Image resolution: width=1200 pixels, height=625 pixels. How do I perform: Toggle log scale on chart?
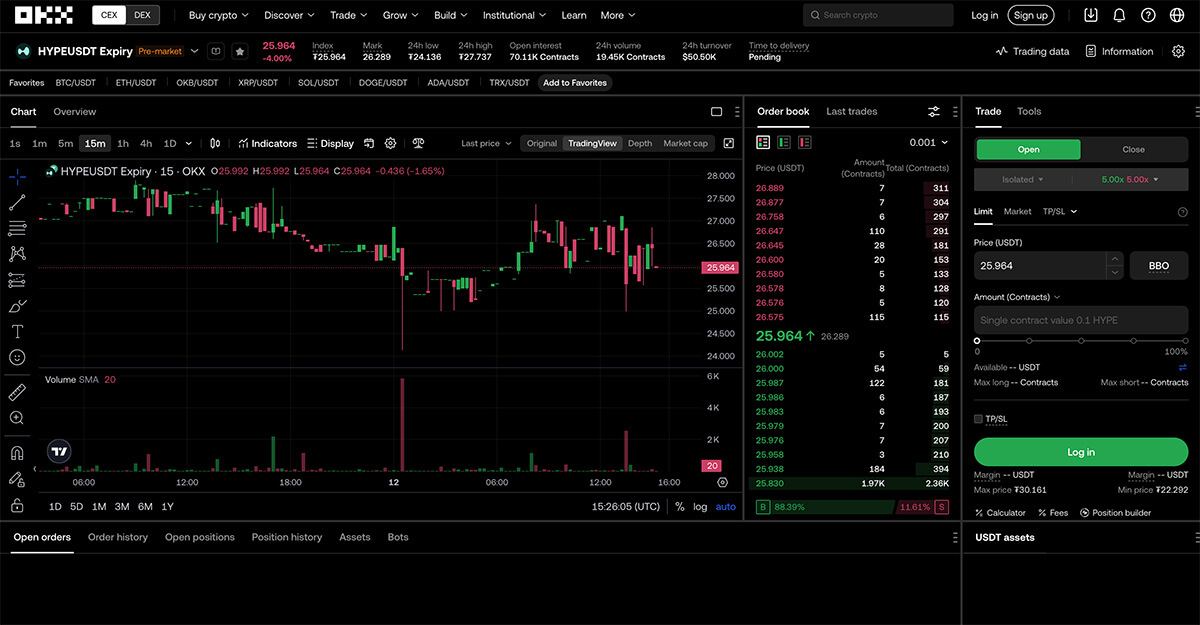(x=700, y=506)
